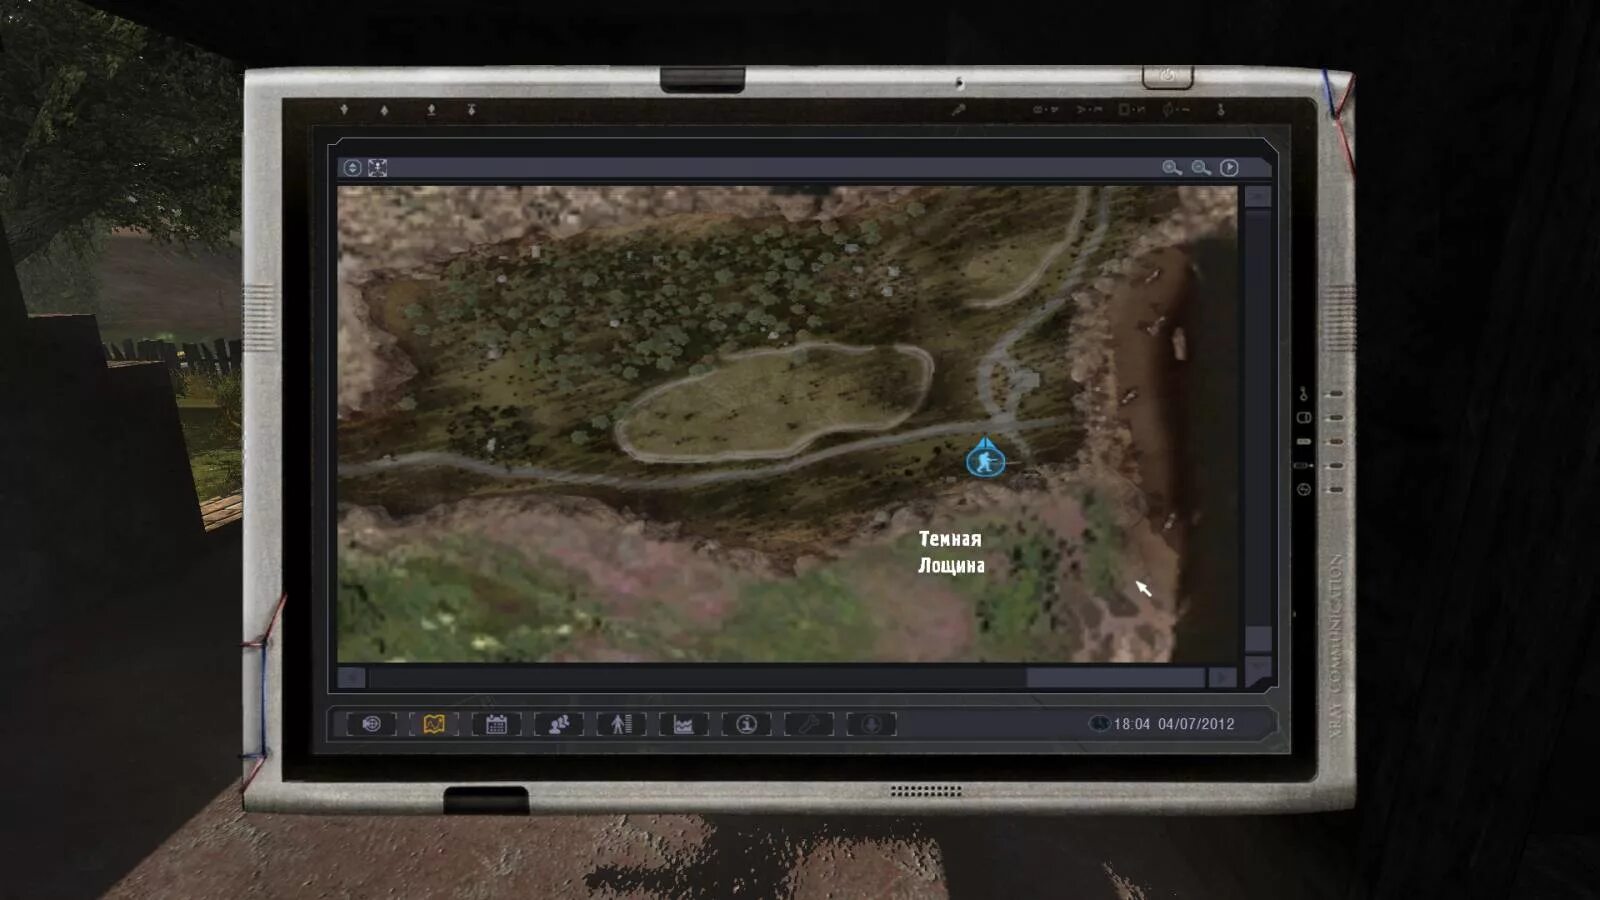Open the greyed download arrow tab
The height and width of the screenshot is (900, 1600).
[871, 724]
